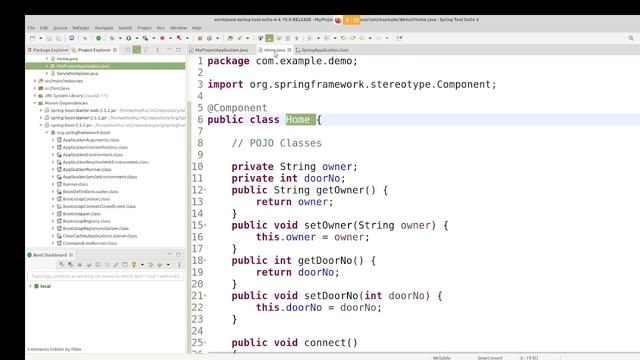Switch to the Package Explorer tab

click(48, 50)
